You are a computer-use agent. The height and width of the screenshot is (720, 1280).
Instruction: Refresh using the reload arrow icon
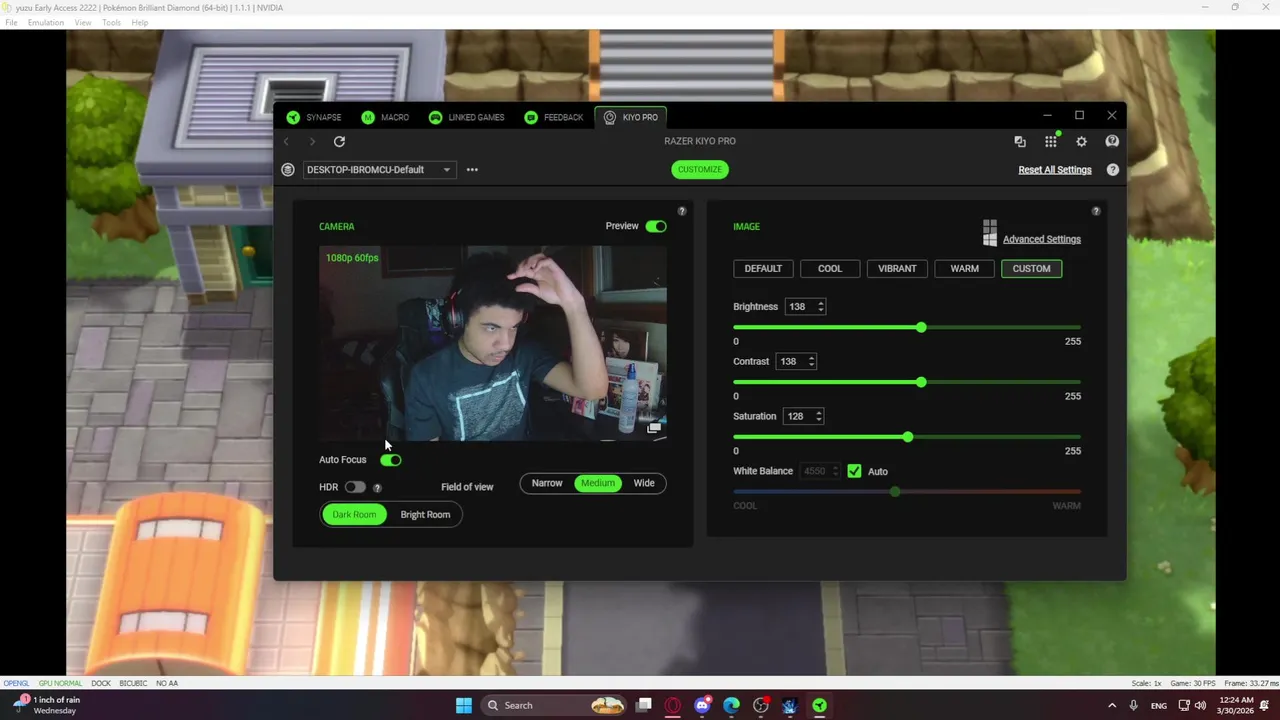pos(339,142)
